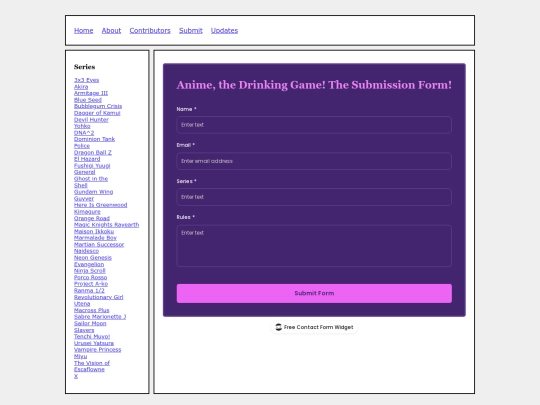The image size is (540, 405).
Task: Select the Blue Seed link
Action: click(88, 100)
